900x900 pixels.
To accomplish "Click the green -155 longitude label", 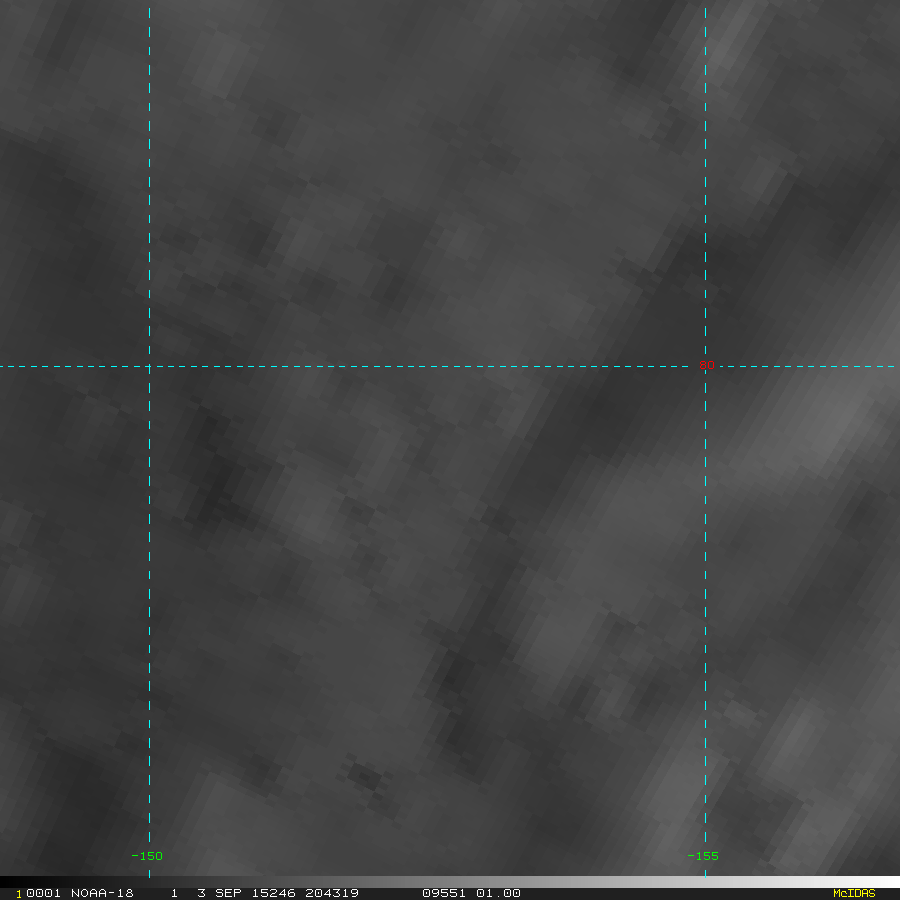I will (x=703, y=856).
